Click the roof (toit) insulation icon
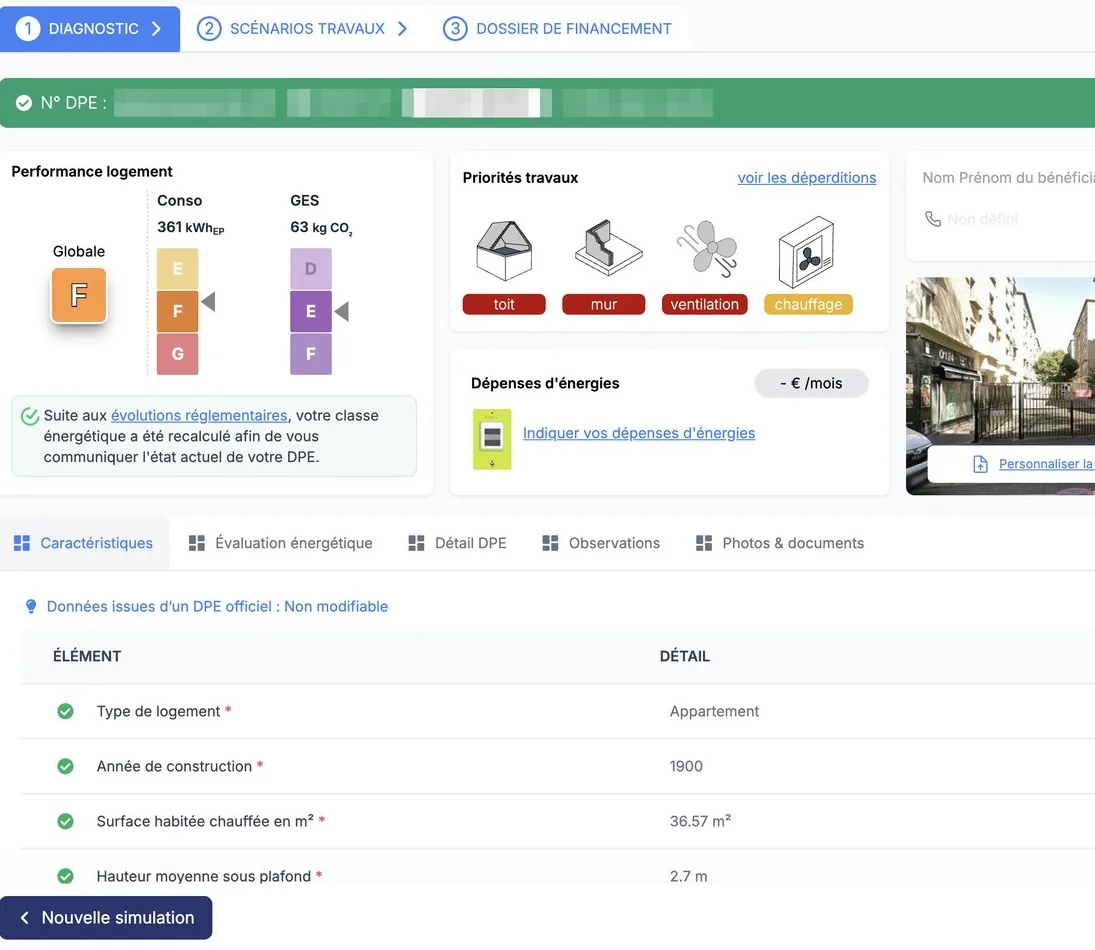The image size is (1095, 950). tap(504, 251)
